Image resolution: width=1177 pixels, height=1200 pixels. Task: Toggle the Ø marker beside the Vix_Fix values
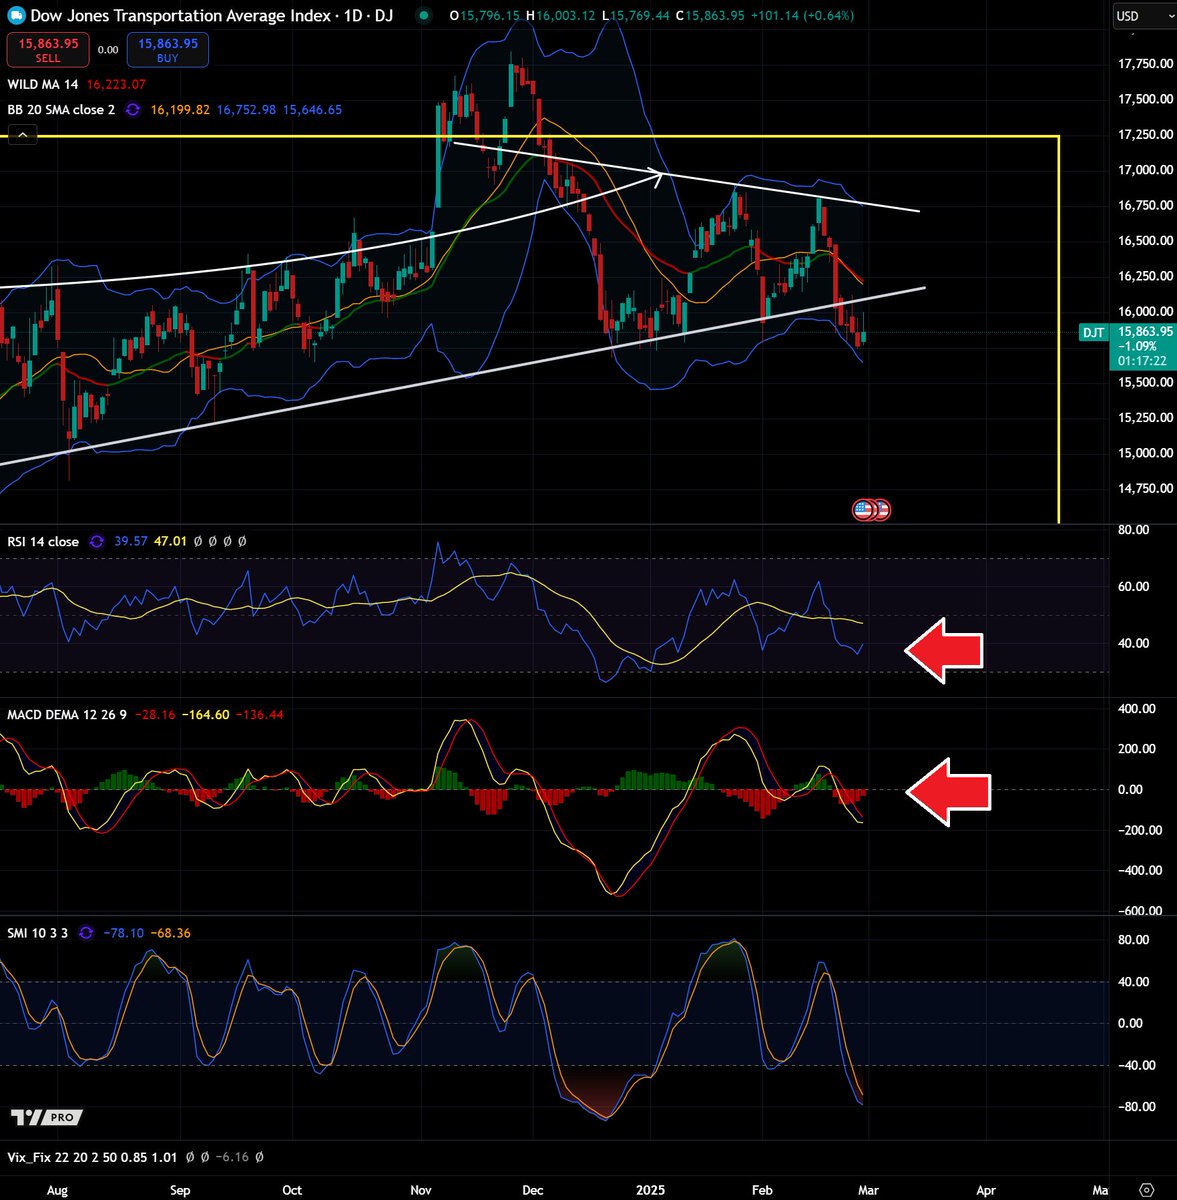190,1157
